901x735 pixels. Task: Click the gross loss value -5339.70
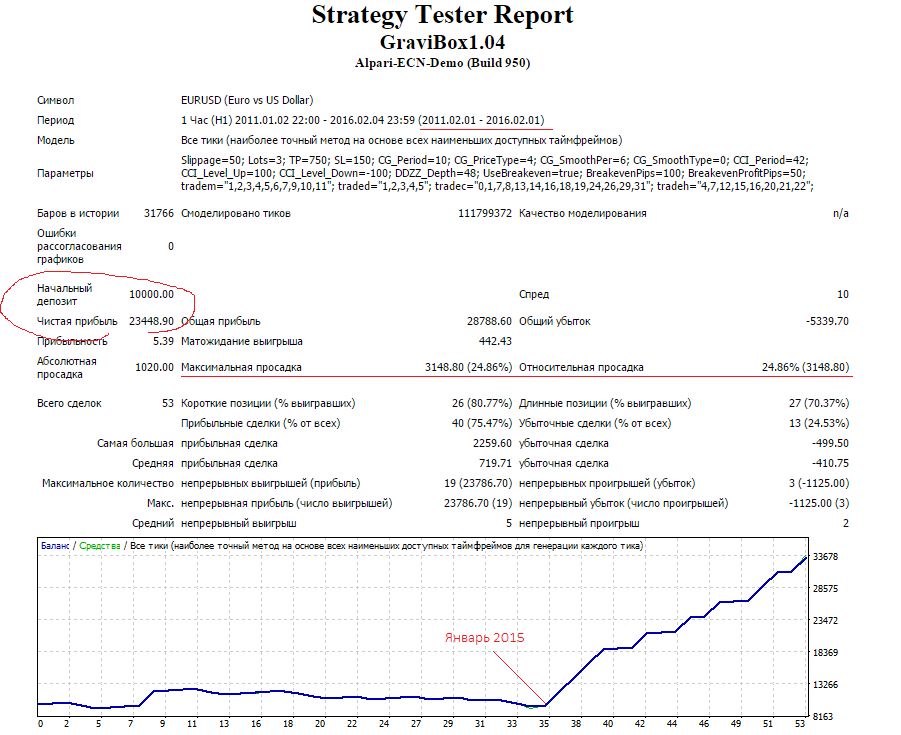[x=827, y=321]
